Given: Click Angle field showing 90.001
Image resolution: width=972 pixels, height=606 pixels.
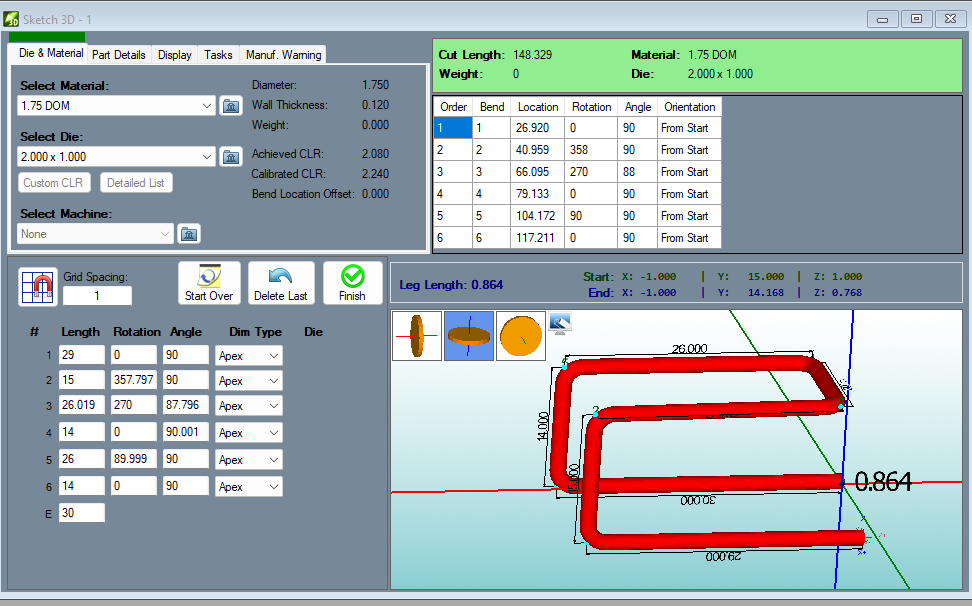Looking at the screenshot, I should coord(185,431).
